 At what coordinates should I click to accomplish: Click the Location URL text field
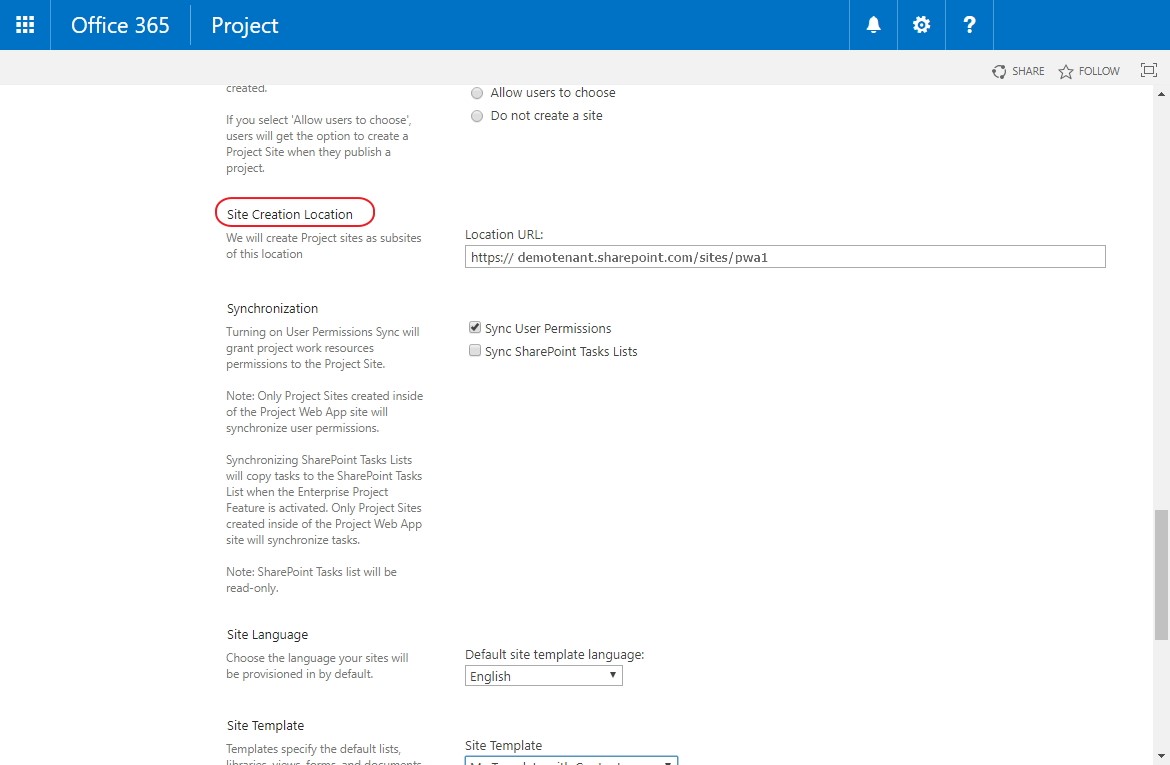point(785,257)
